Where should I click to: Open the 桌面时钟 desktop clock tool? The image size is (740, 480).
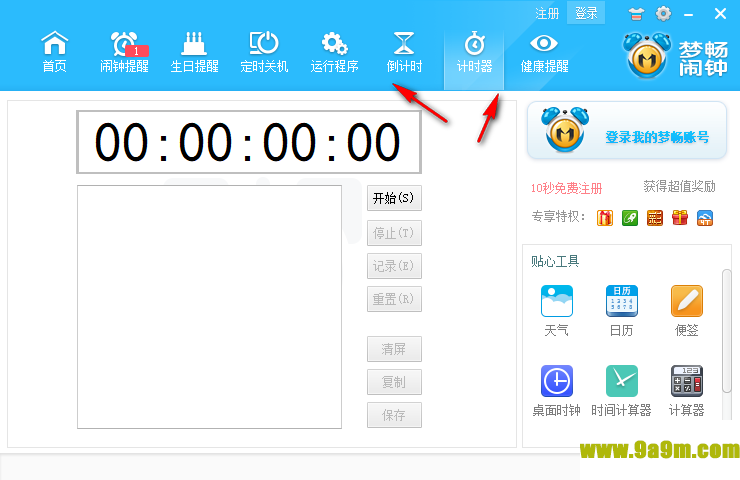pos(557,390)
